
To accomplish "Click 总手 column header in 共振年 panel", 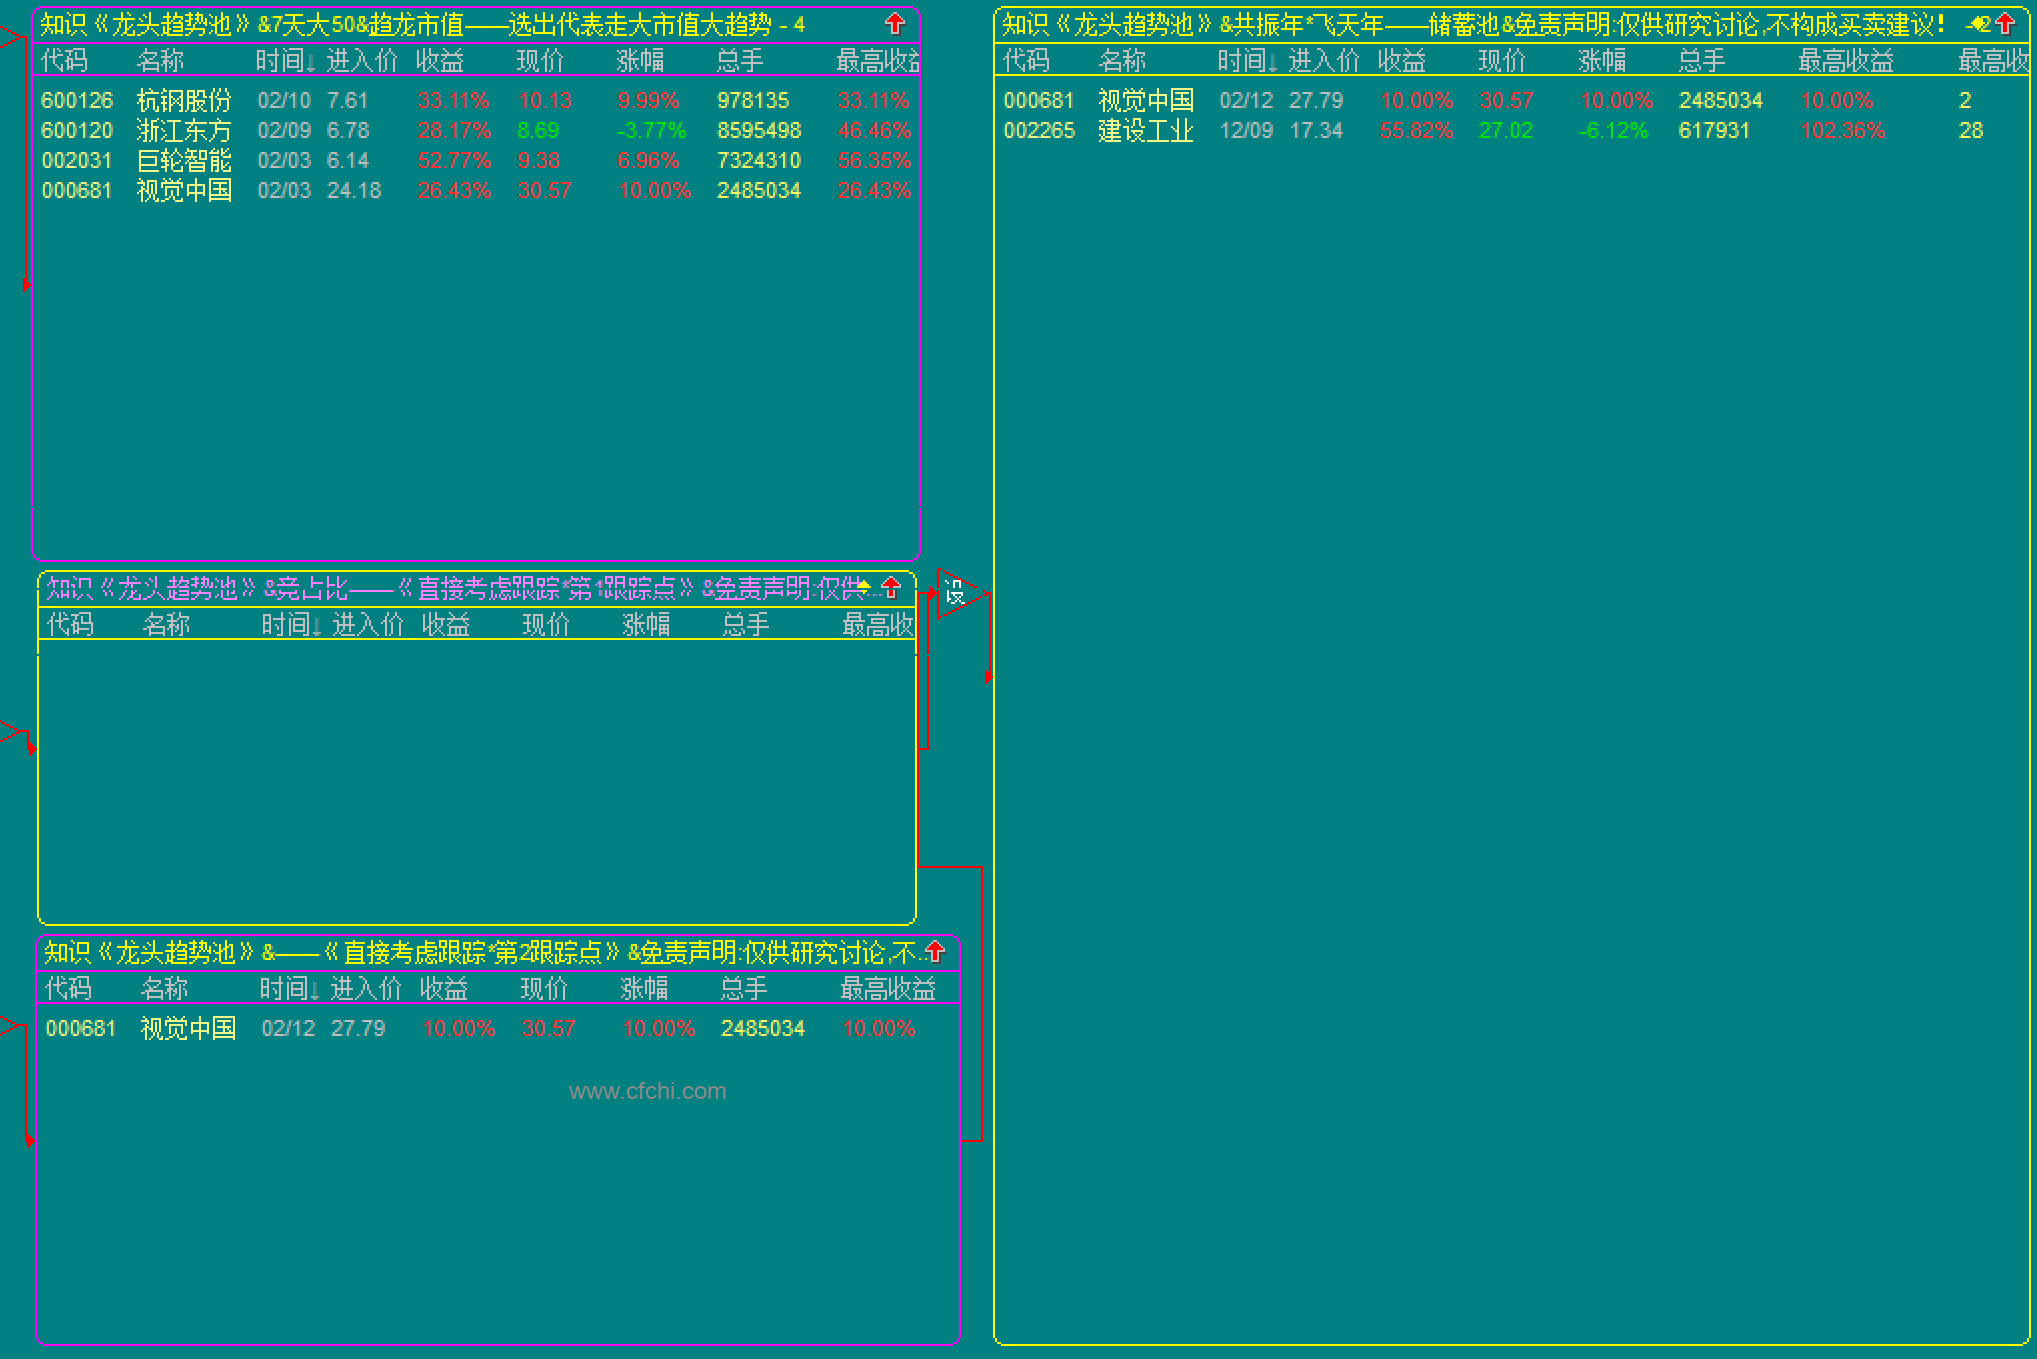I will pyautogui.click(x=1701, y=61).
